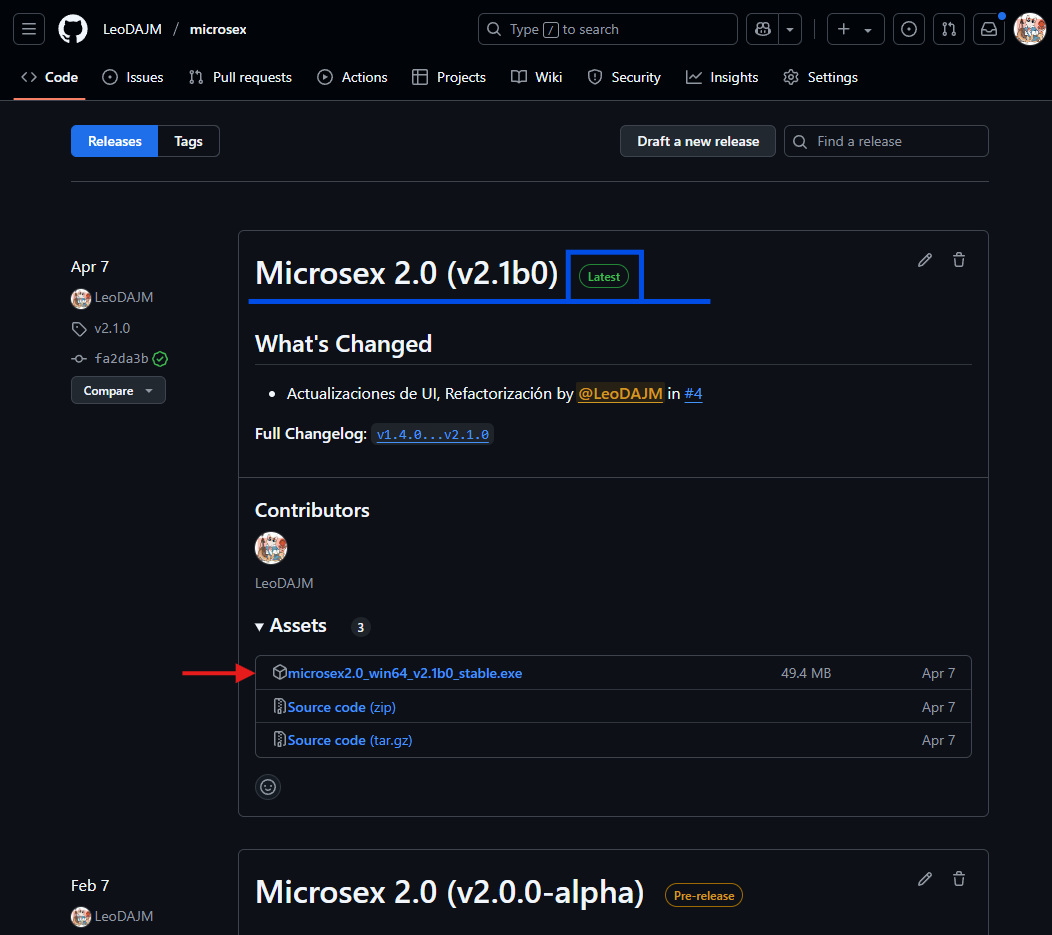Image resolution: width=1052 pixels, height=935 pixels.
Task: Click Draft a new release
Action: (x=698, y=141)
